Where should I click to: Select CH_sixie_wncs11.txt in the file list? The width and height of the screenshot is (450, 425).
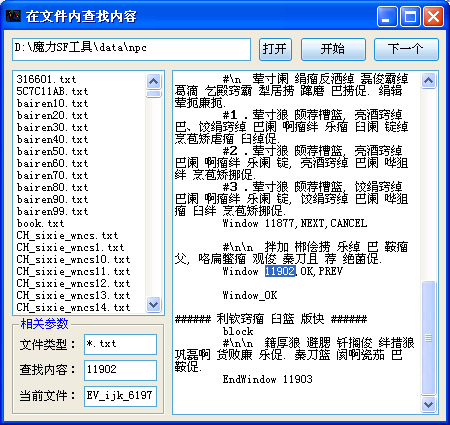(x=73, y=271)
